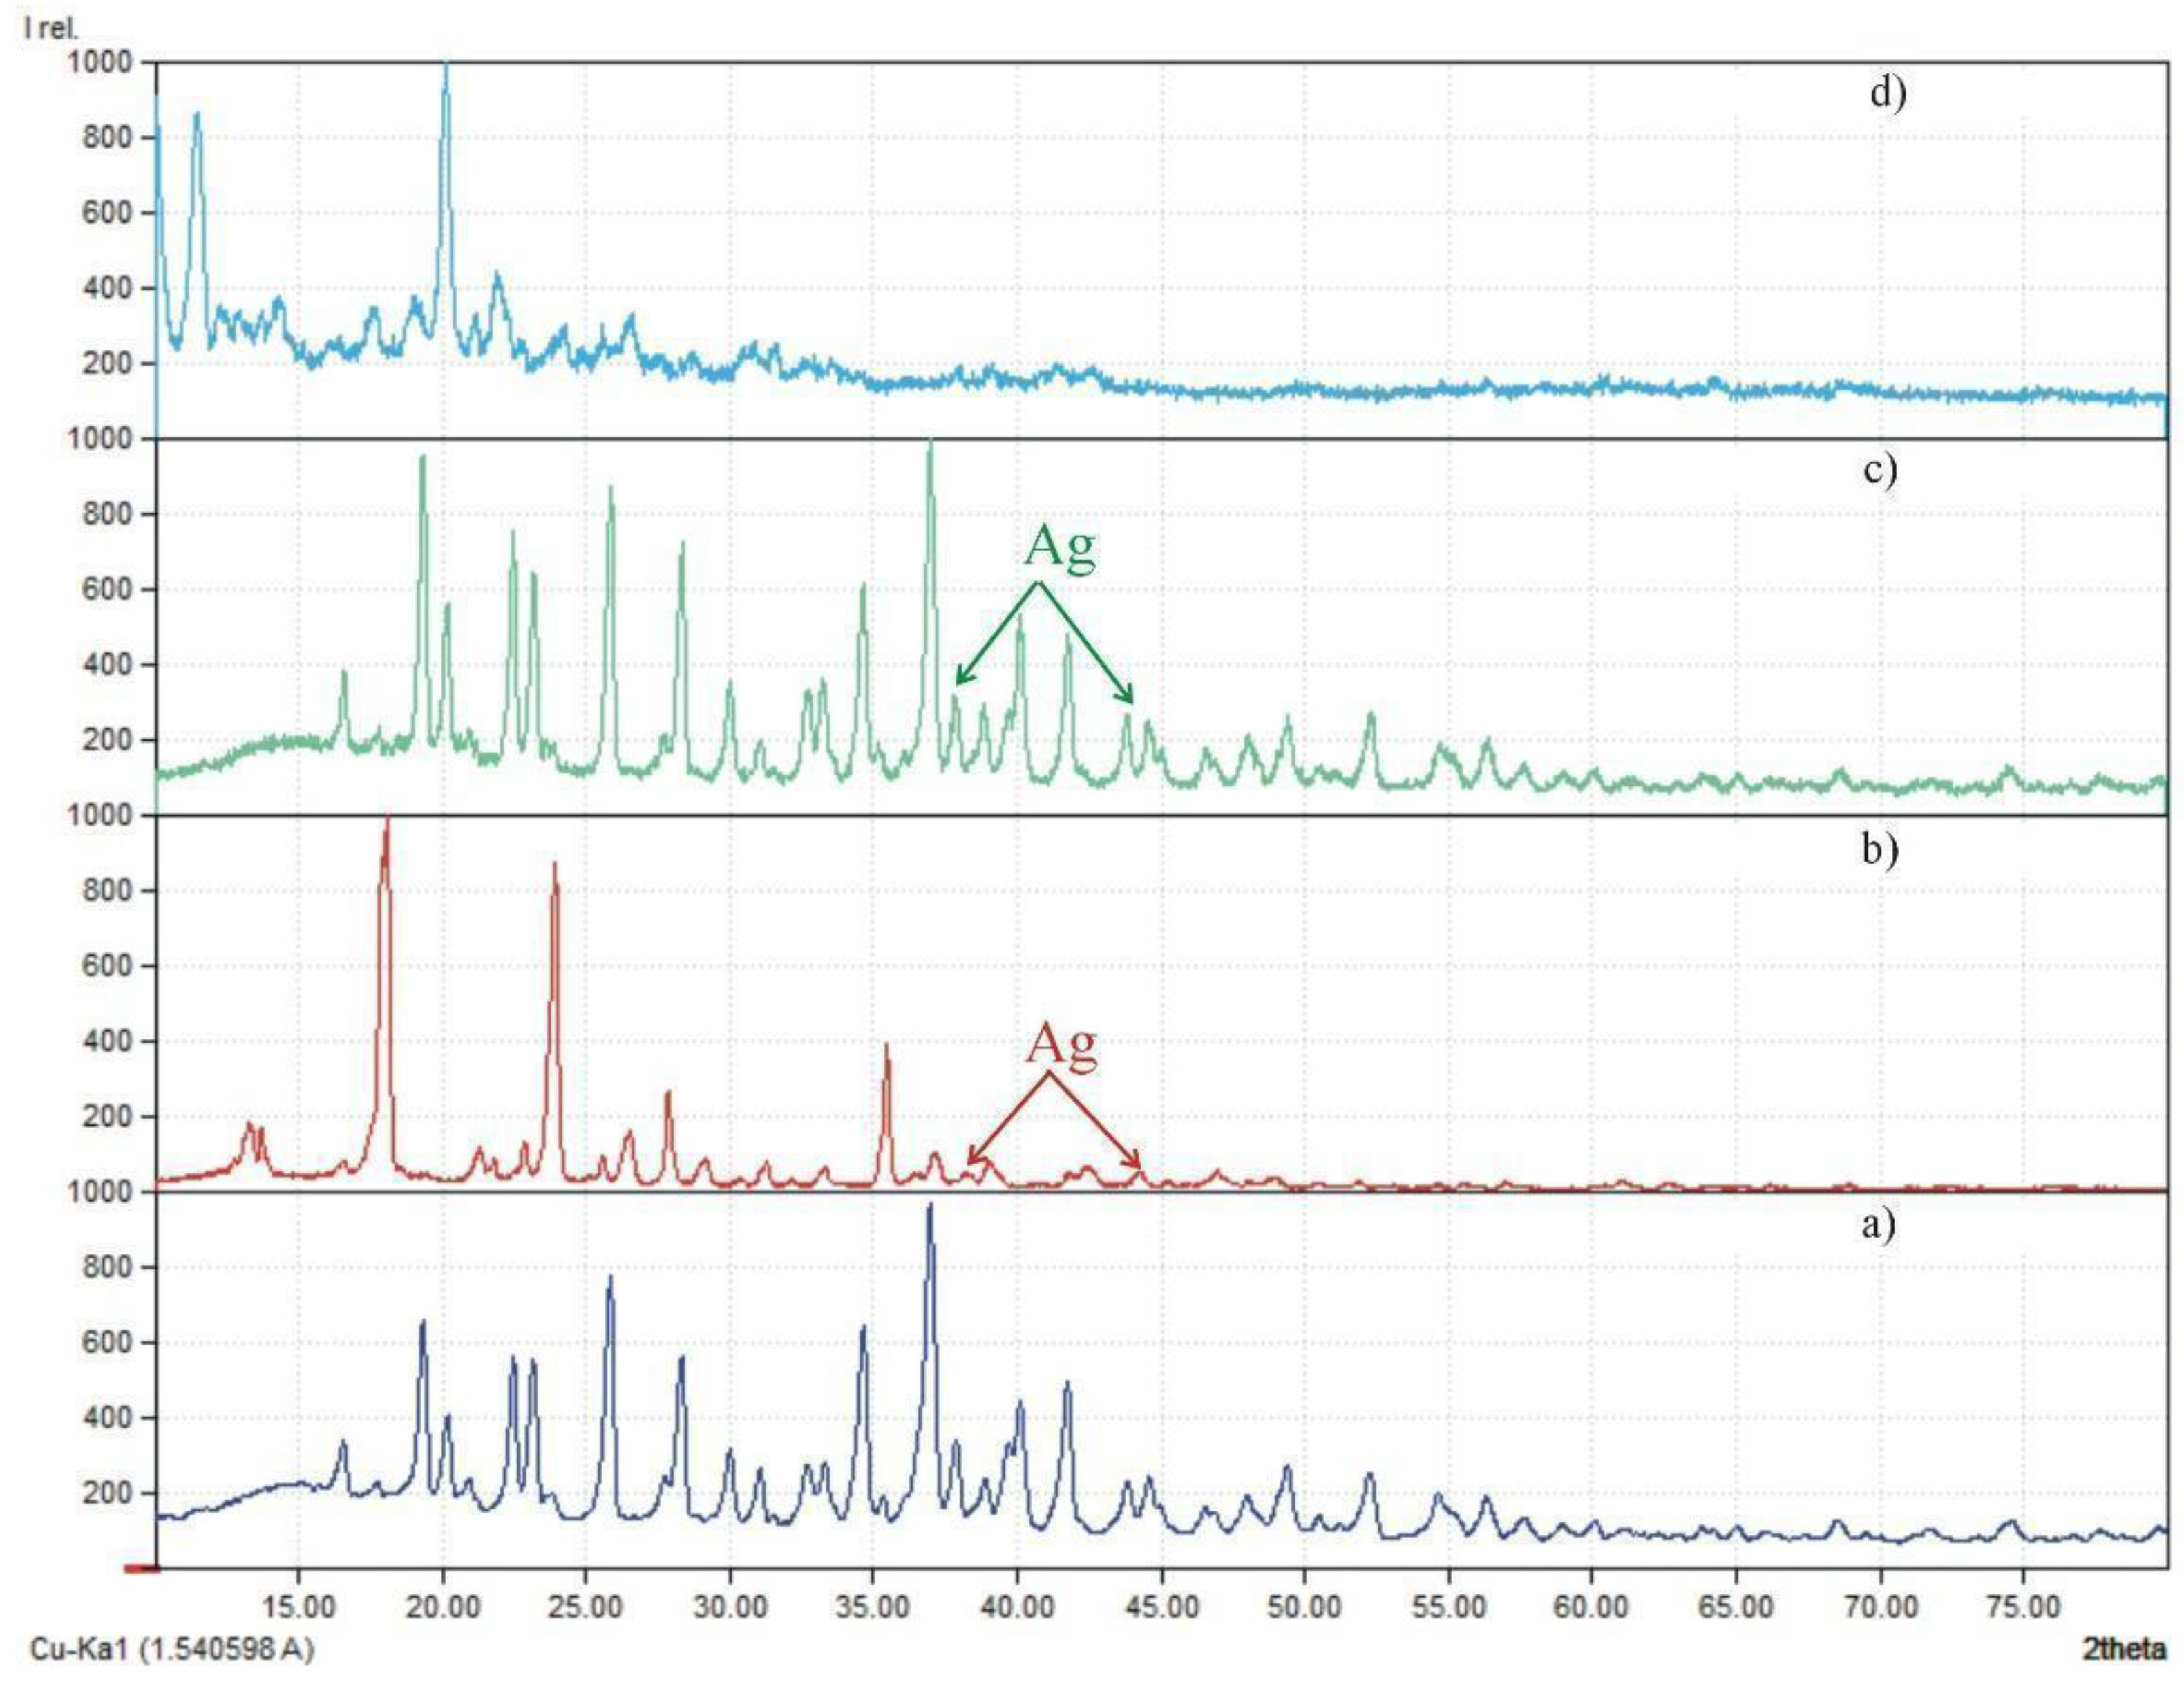Select the c) panel label
The width and height of the screenshot is (2184, 1682).
(x=1880, y=470)
